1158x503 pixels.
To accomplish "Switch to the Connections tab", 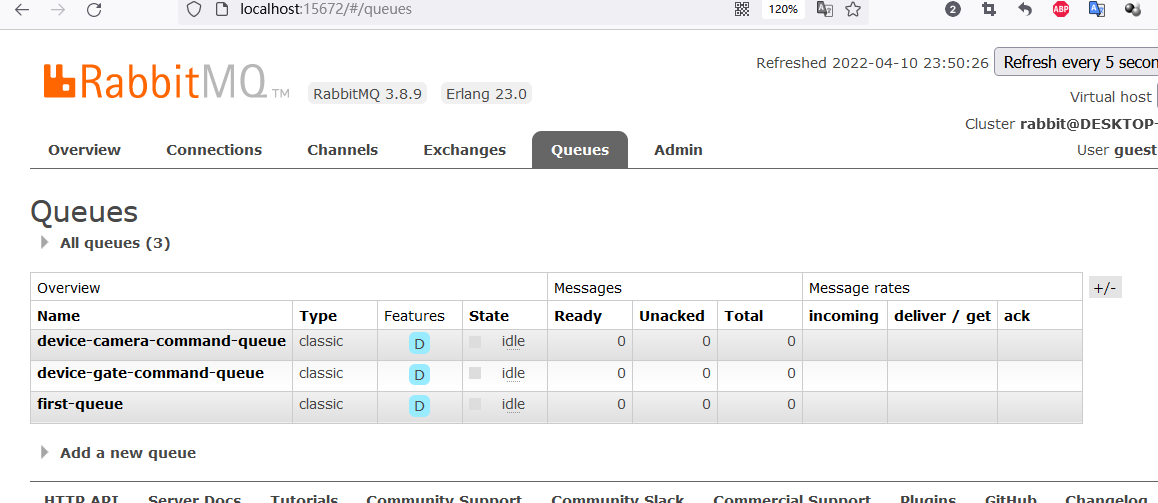I will tap(214, 150).
